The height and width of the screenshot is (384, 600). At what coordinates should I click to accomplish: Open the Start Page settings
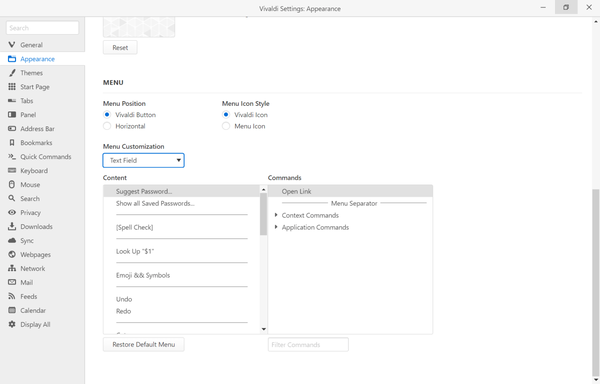pyautogui.click(x=42, y=87)
